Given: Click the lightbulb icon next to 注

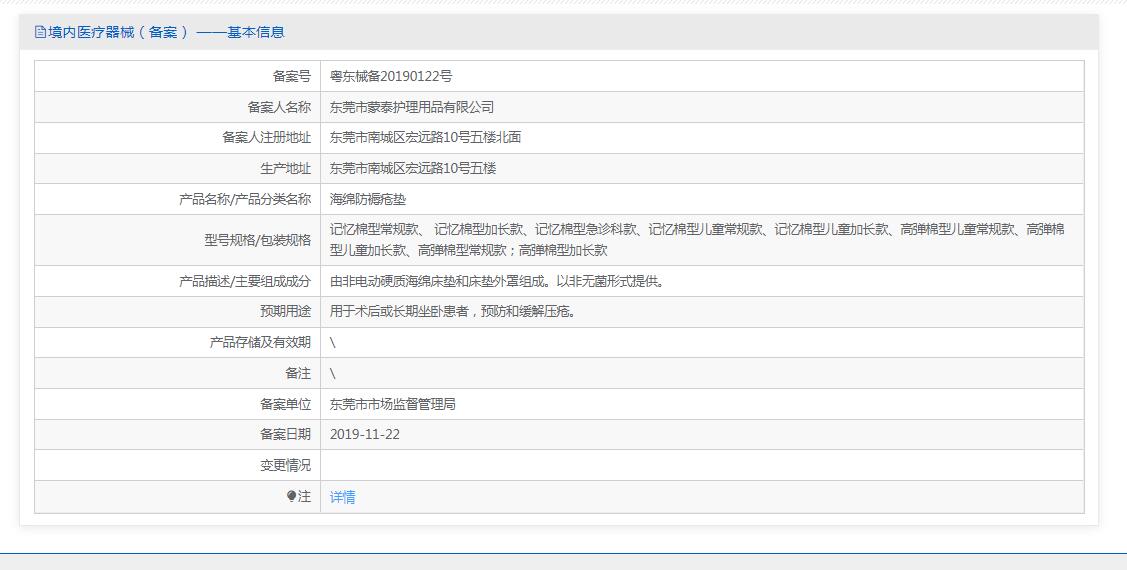Looking at the screenshot, I should coord(291,496).
